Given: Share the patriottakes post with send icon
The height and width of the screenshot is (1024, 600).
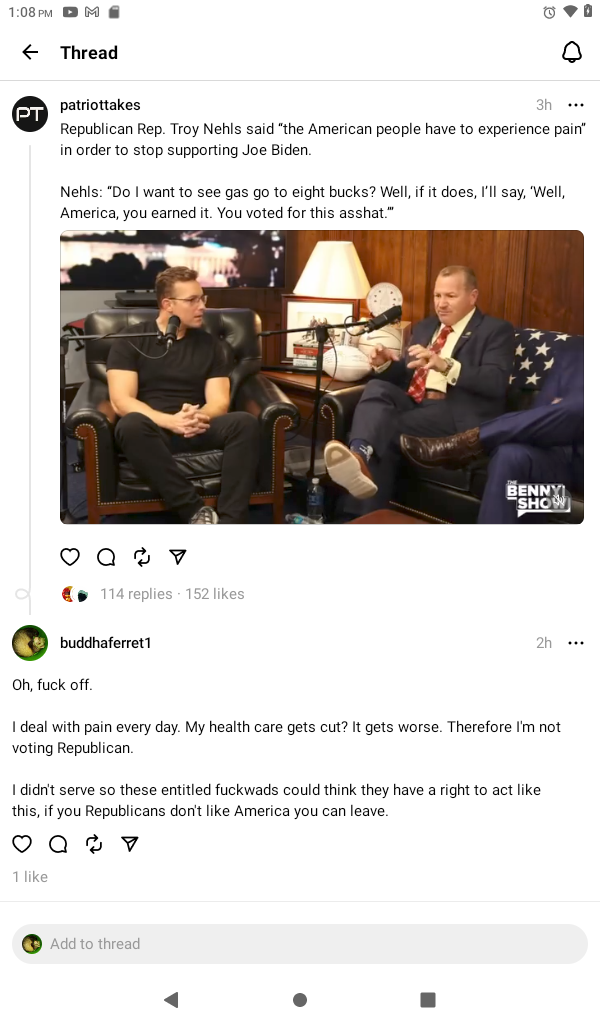Looking at the screenshot, I should (178, 556).
